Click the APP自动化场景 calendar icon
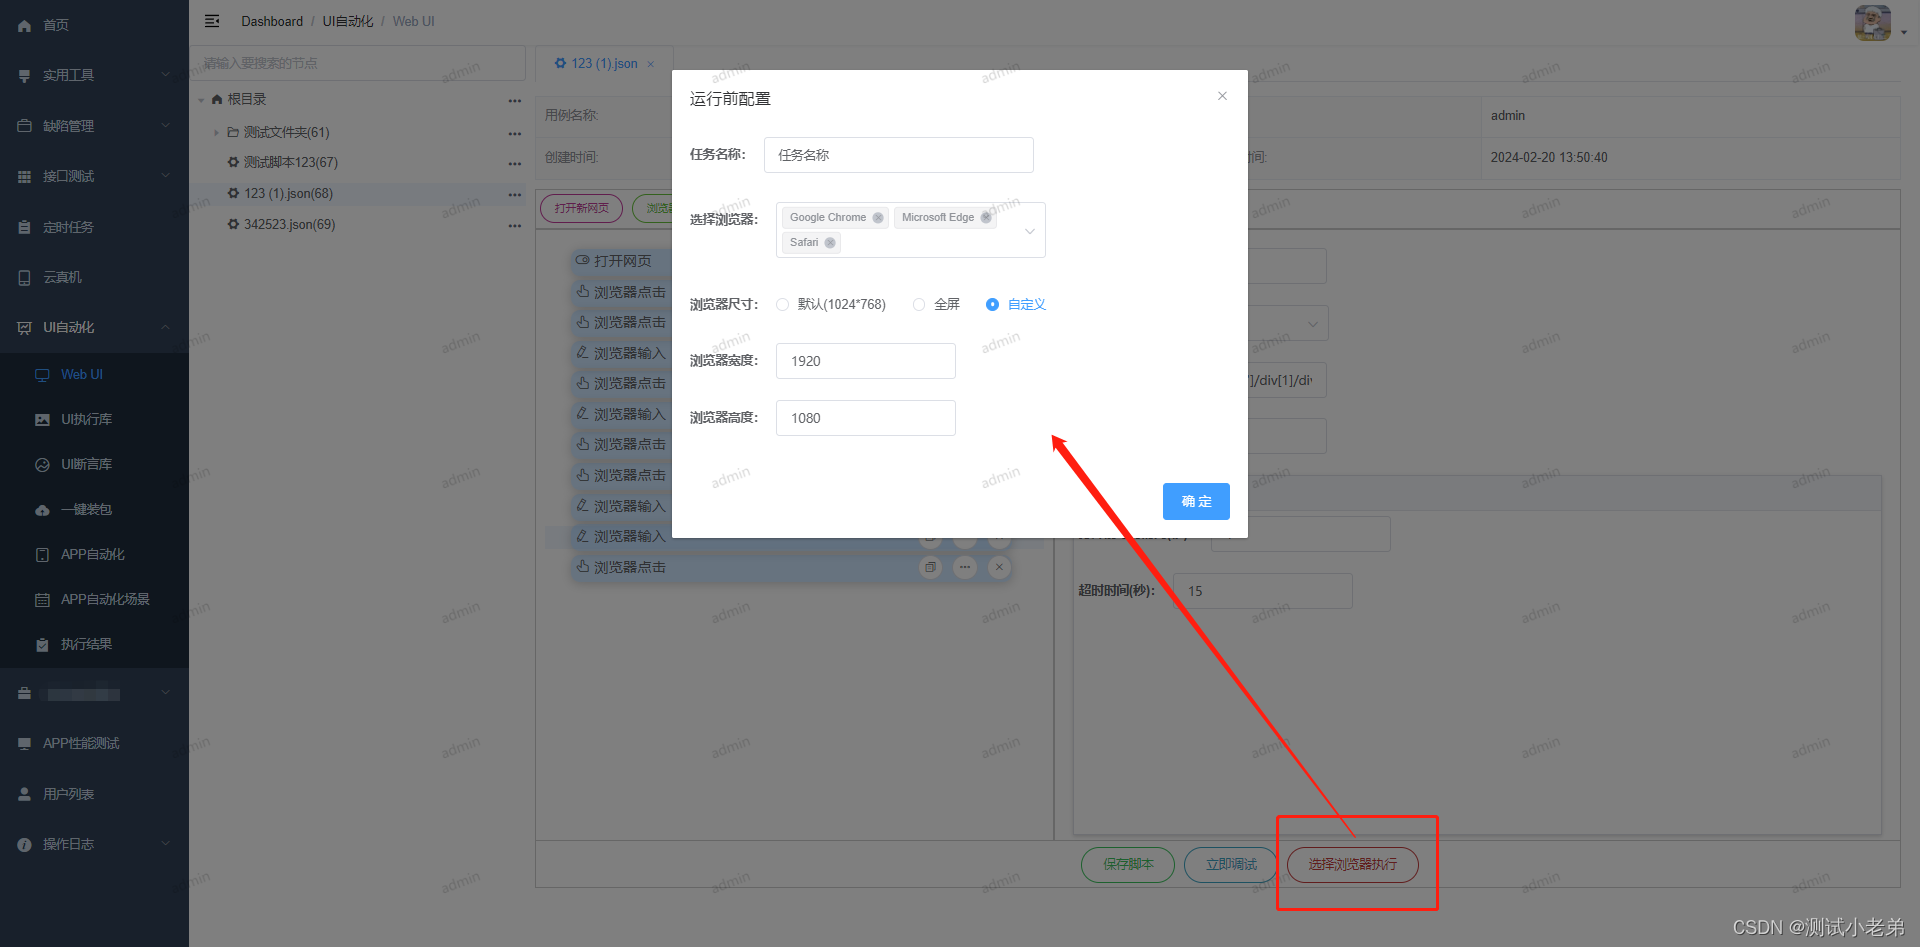Image resolution: width=1920 pixels, height=947 pixels. [x=42, y=600]
